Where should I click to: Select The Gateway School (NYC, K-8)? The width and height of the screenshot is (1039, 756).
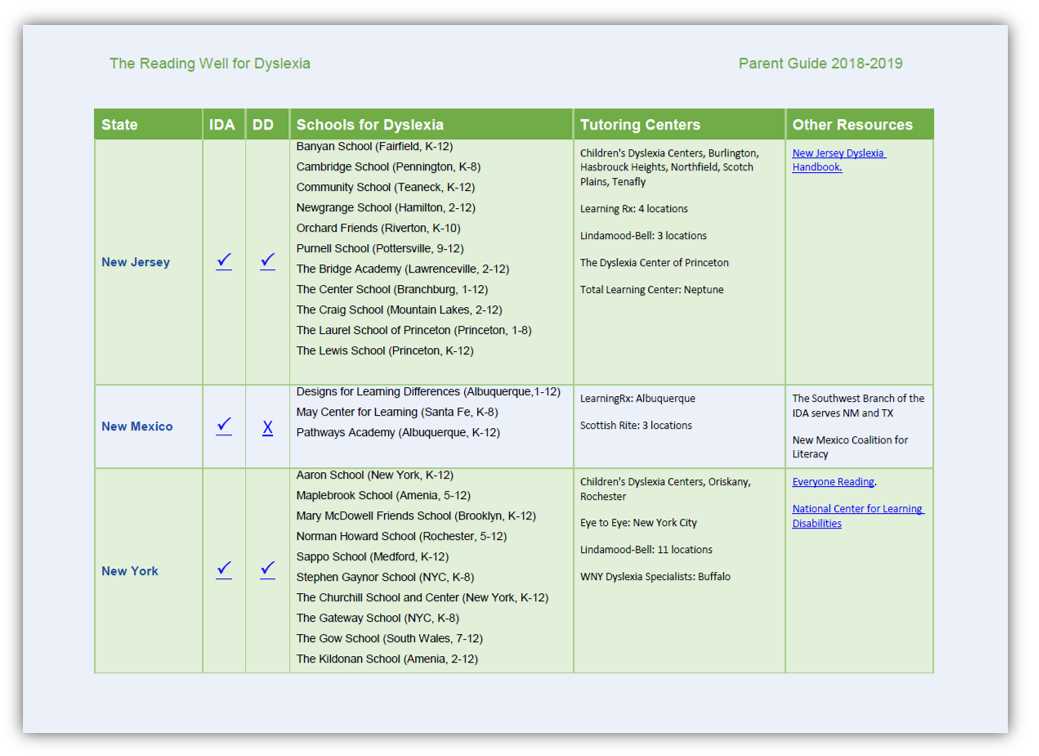[378, 618]
